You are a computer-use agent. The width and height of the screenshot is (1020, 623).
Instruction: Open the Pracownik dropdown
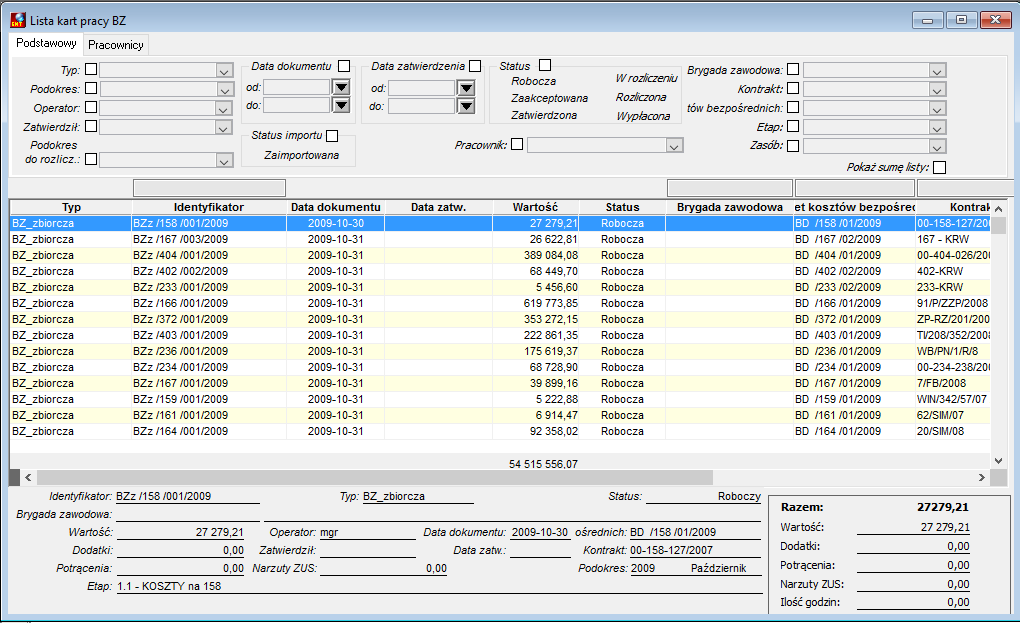coord(674,146)
